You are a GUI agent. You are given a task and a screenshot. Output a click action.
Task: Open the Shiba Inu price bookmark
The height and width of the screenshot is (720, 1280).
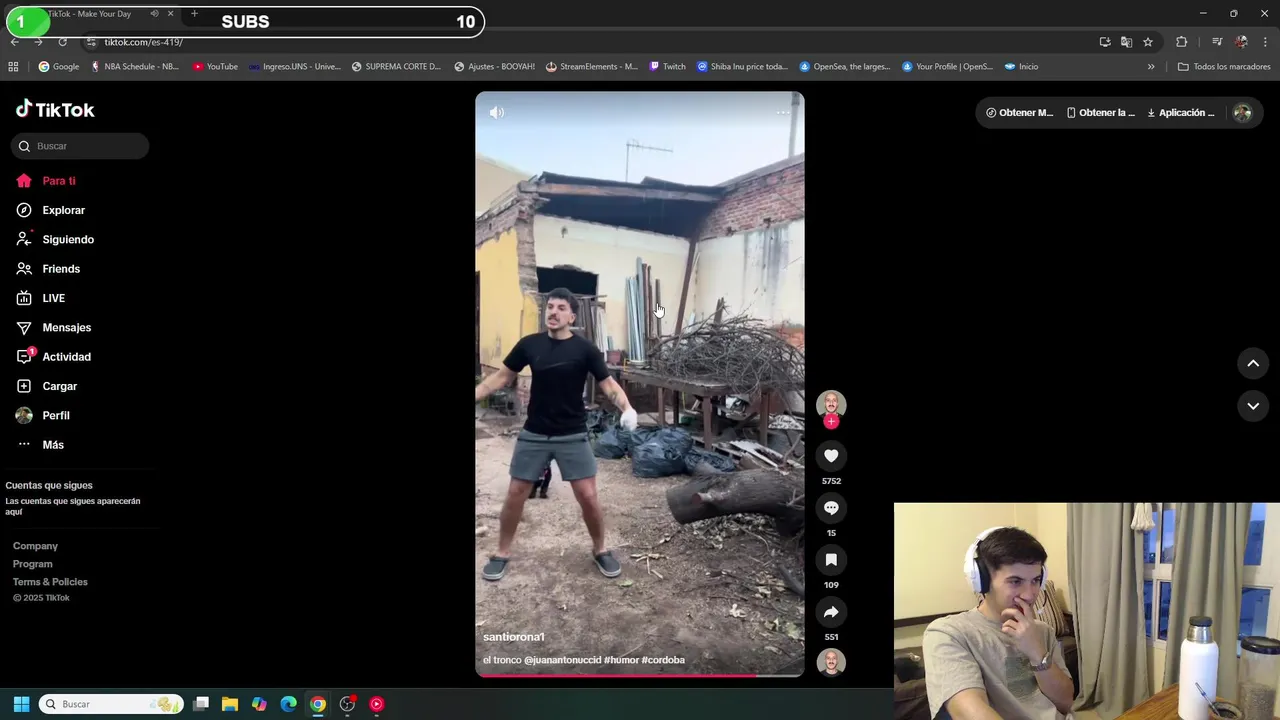[743, 67]
